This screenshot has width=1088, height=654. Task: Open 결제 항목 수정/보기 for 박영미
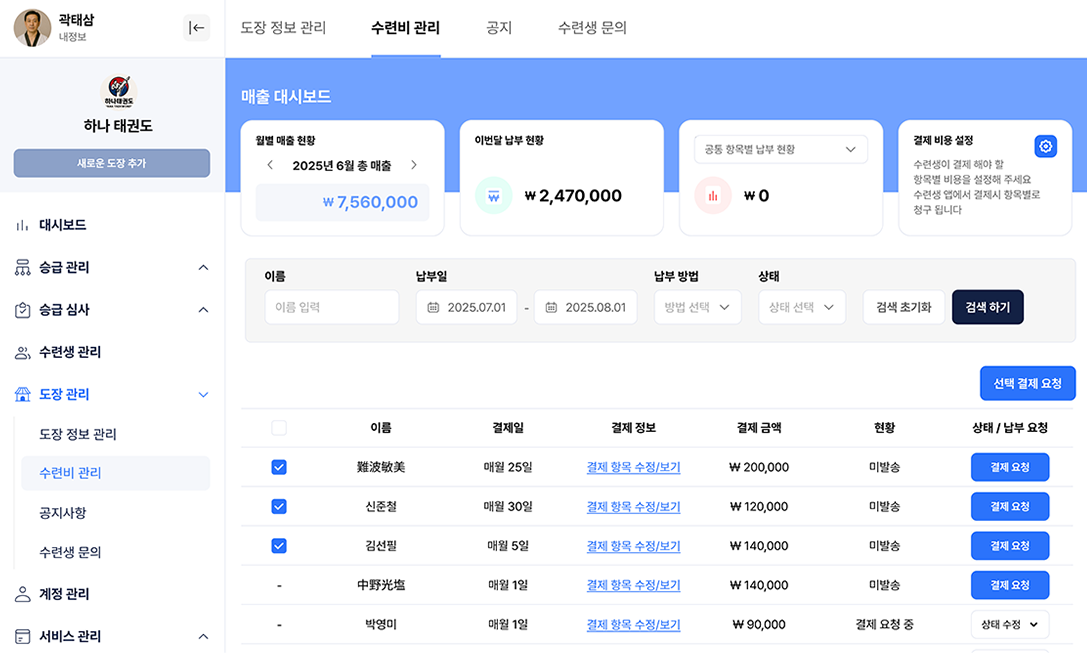(634, 625)
